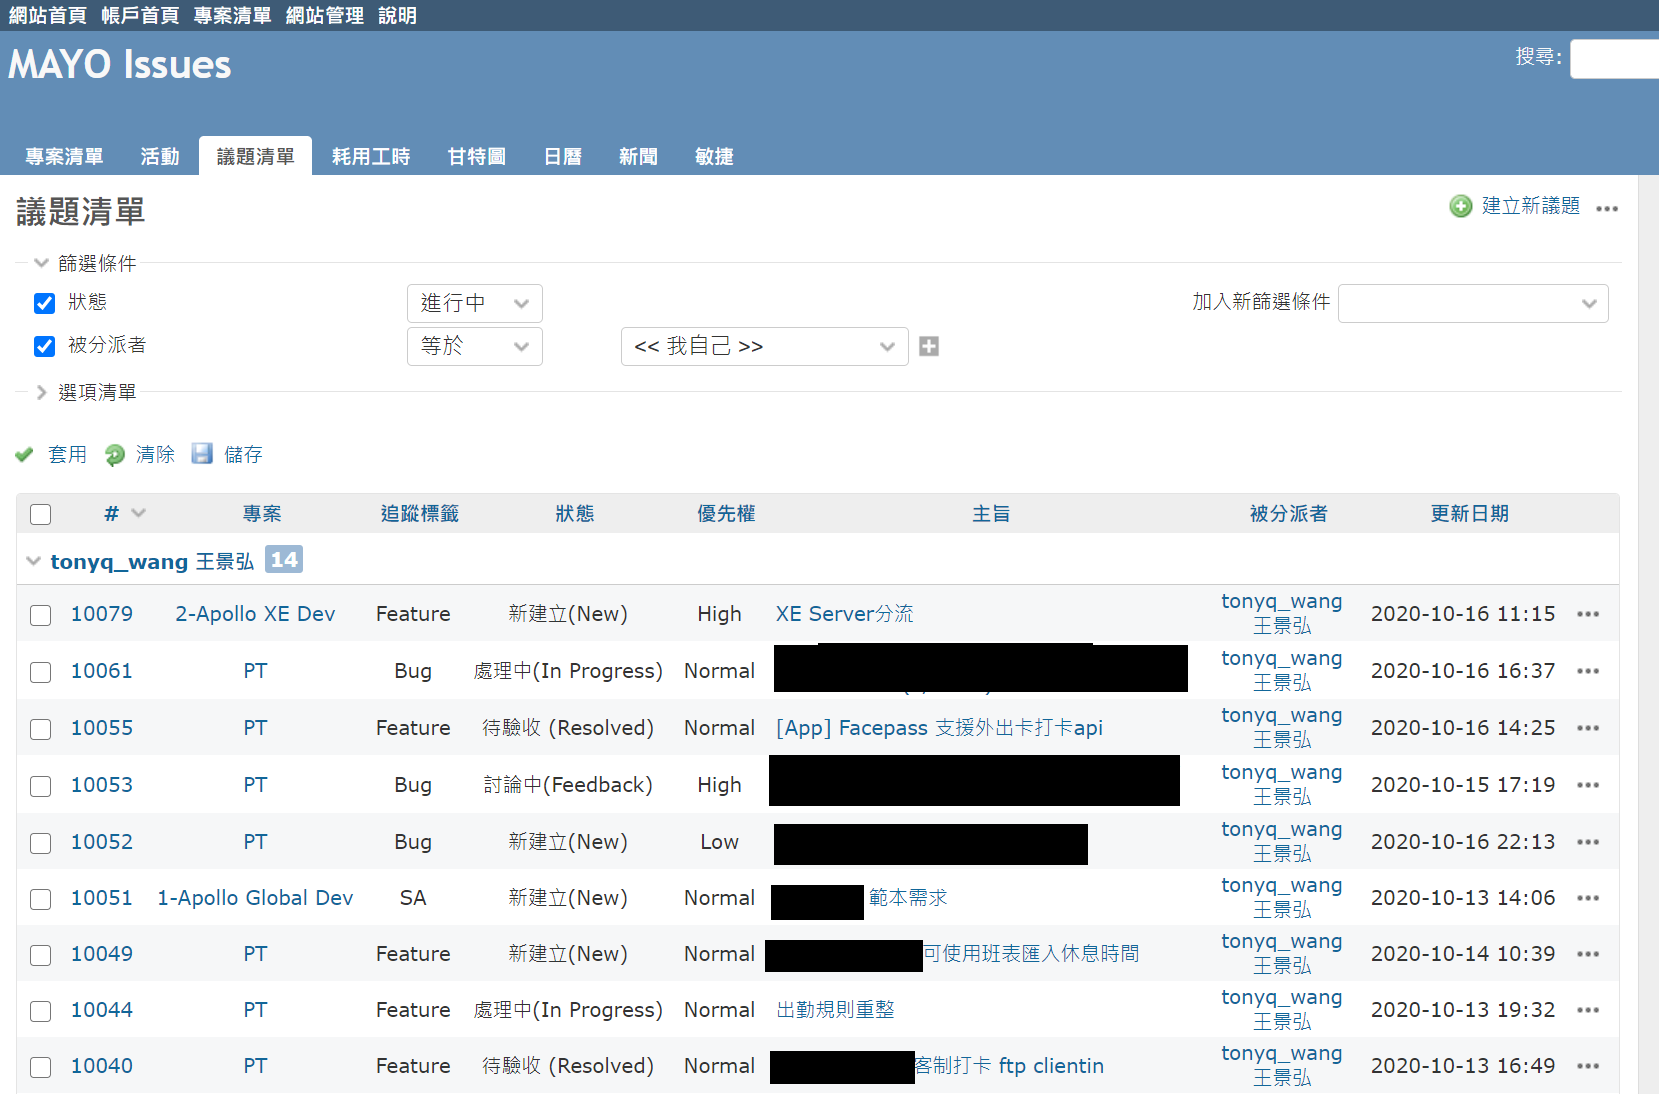Click the page vertical scrollbar
This screenshot has height=1094, width=1659.
coord(1649,635)
